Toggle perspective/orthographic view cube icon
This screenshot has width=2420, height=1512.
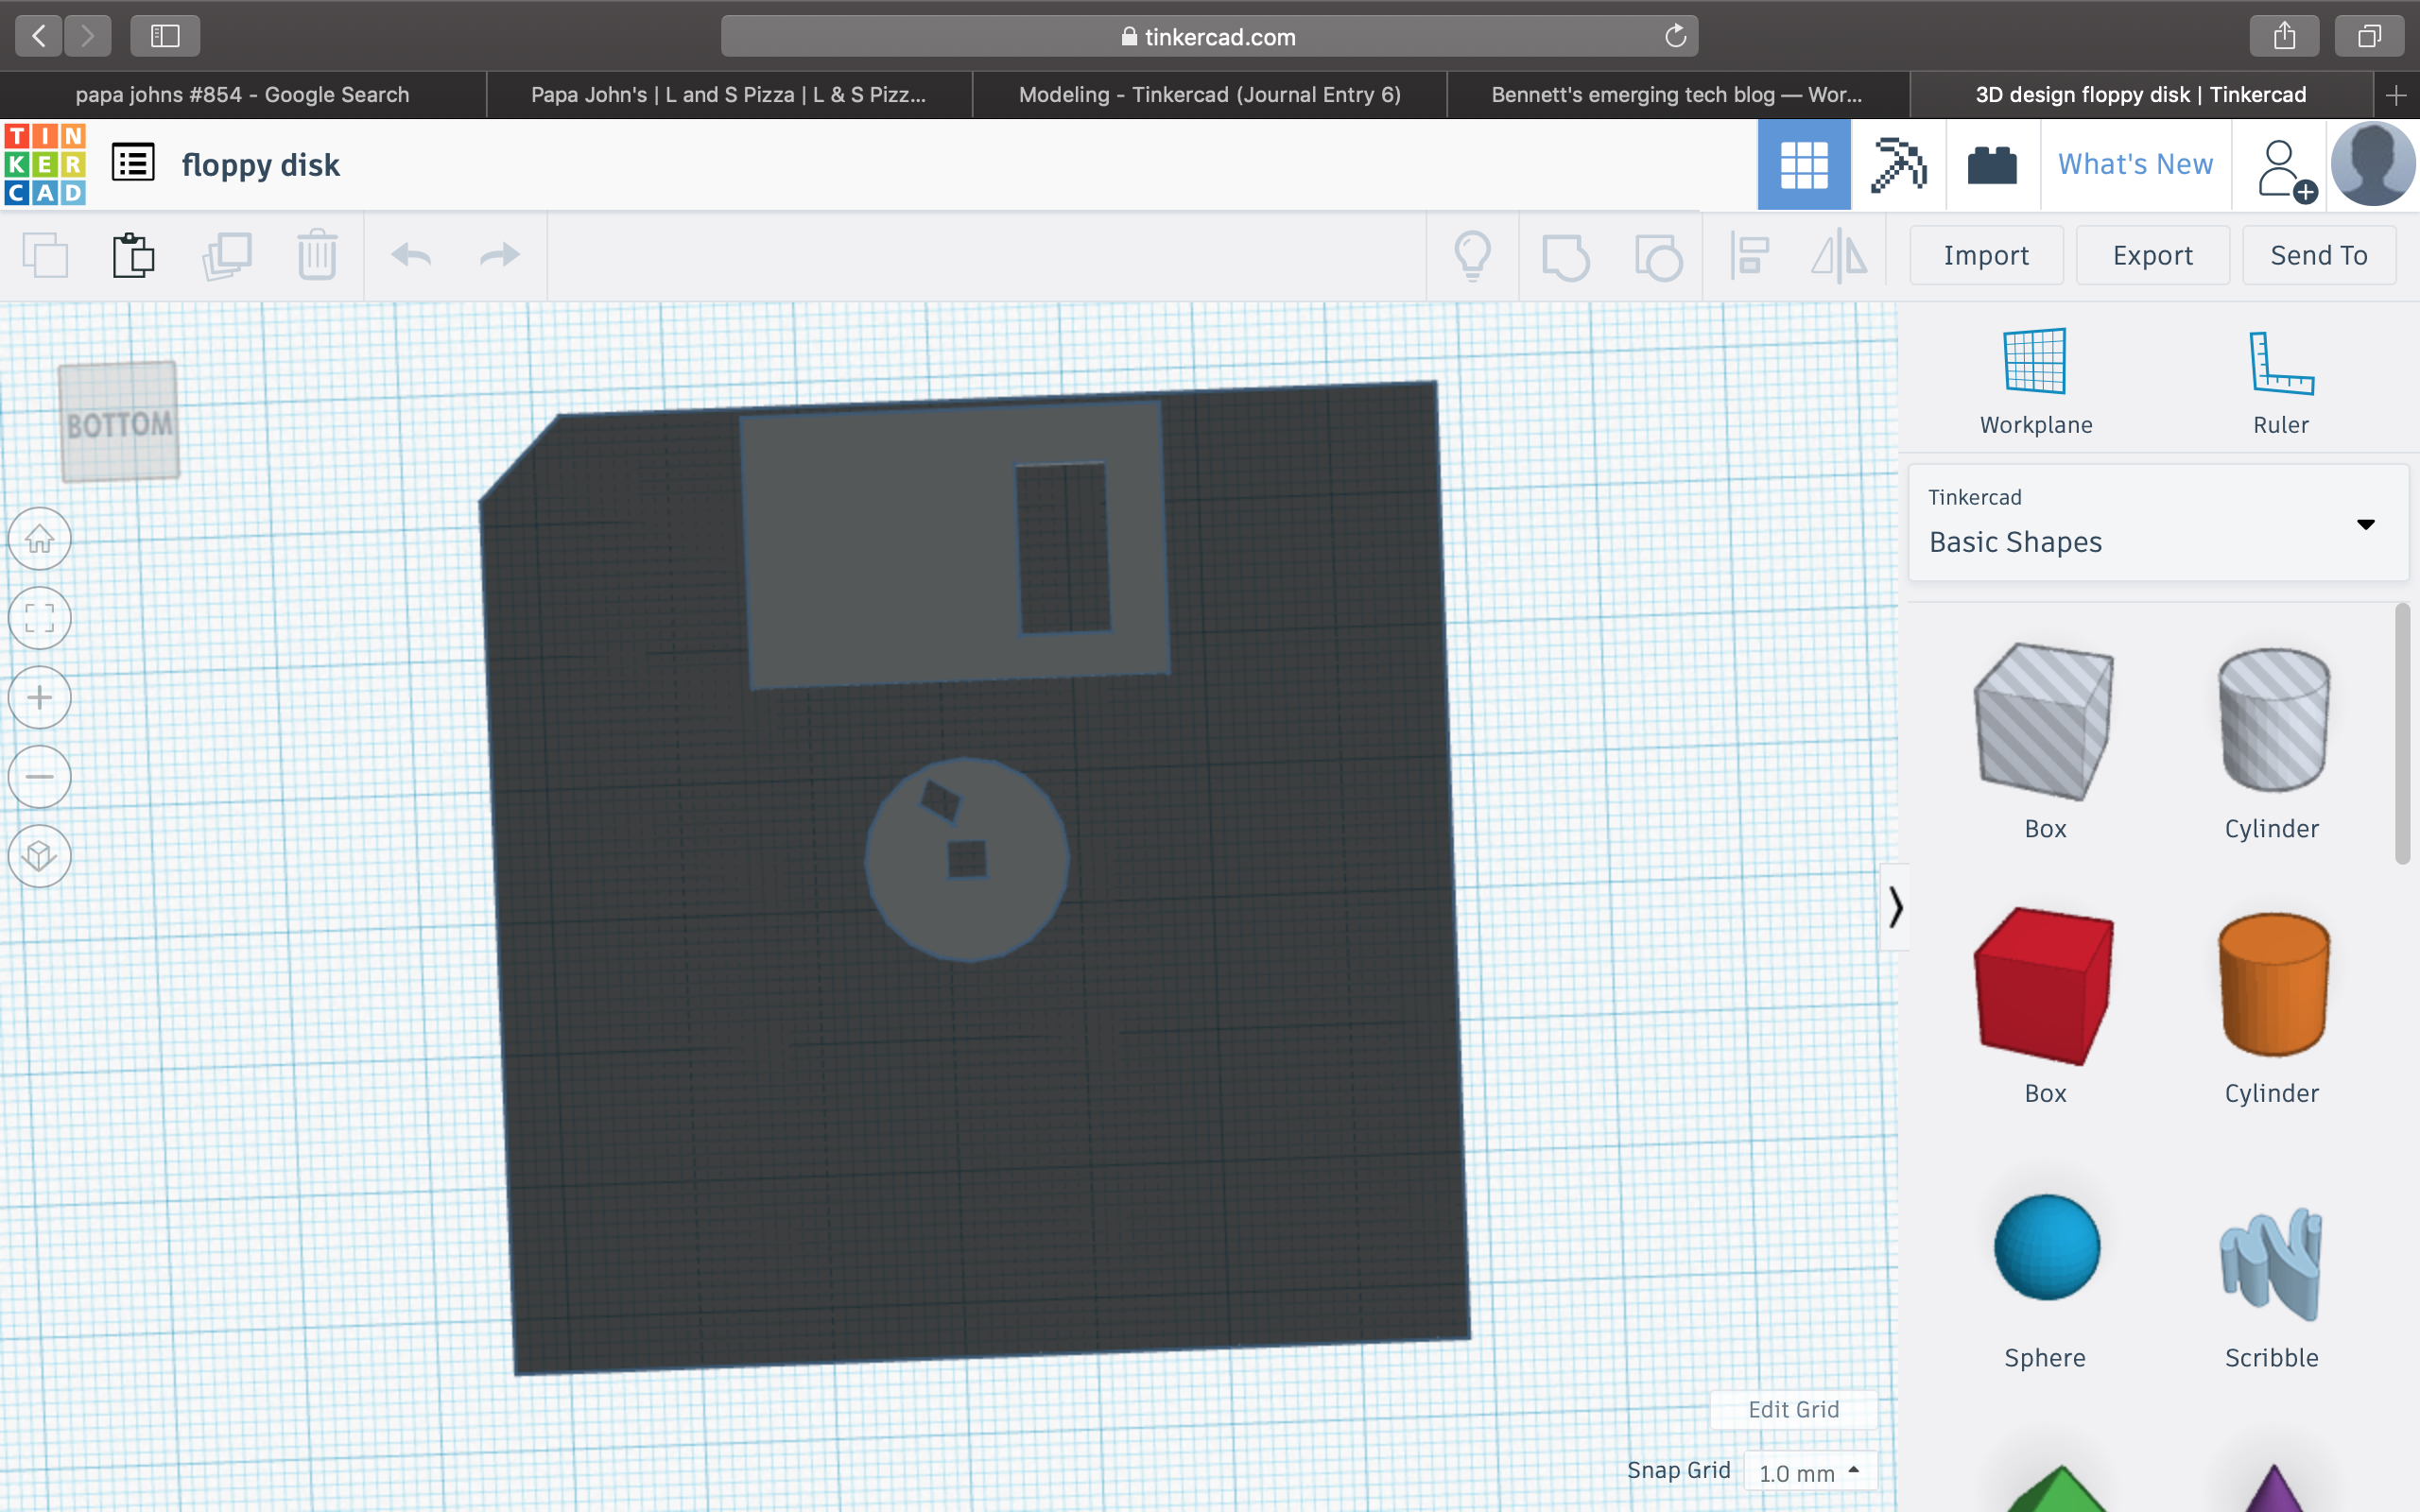(40, 856)
